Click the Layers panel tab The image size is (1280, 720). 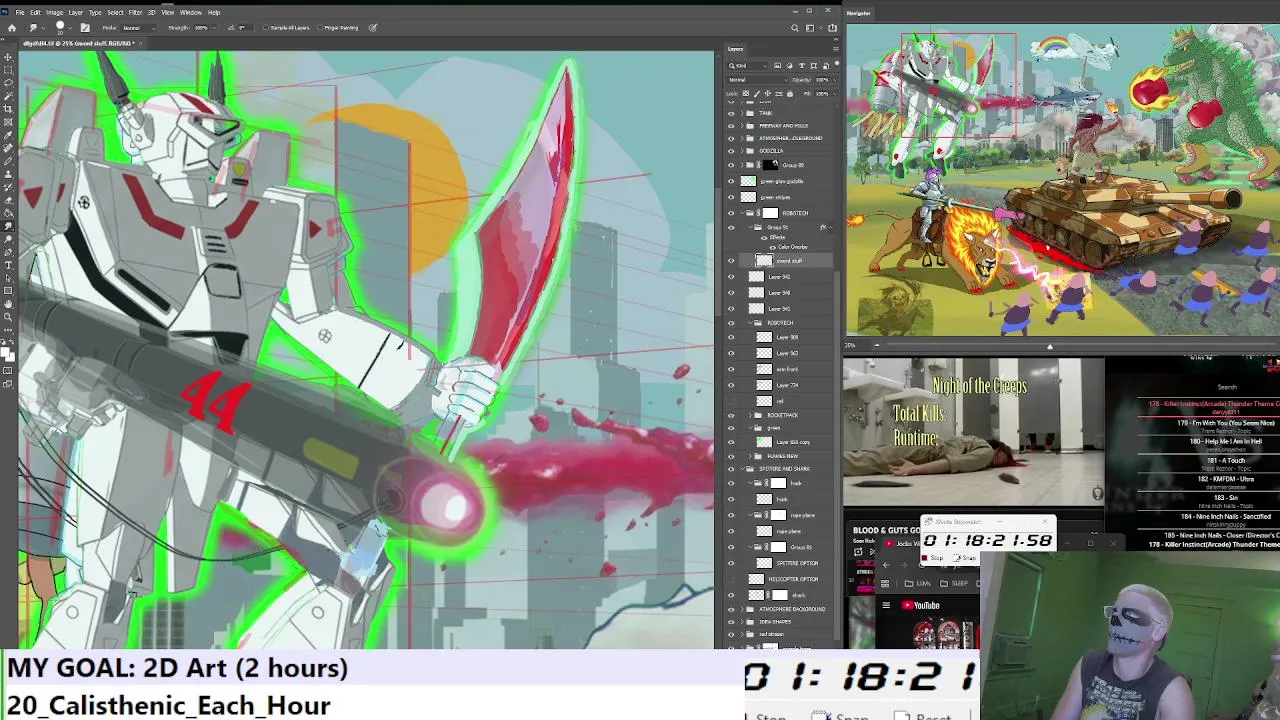click(x=735, y=49)
